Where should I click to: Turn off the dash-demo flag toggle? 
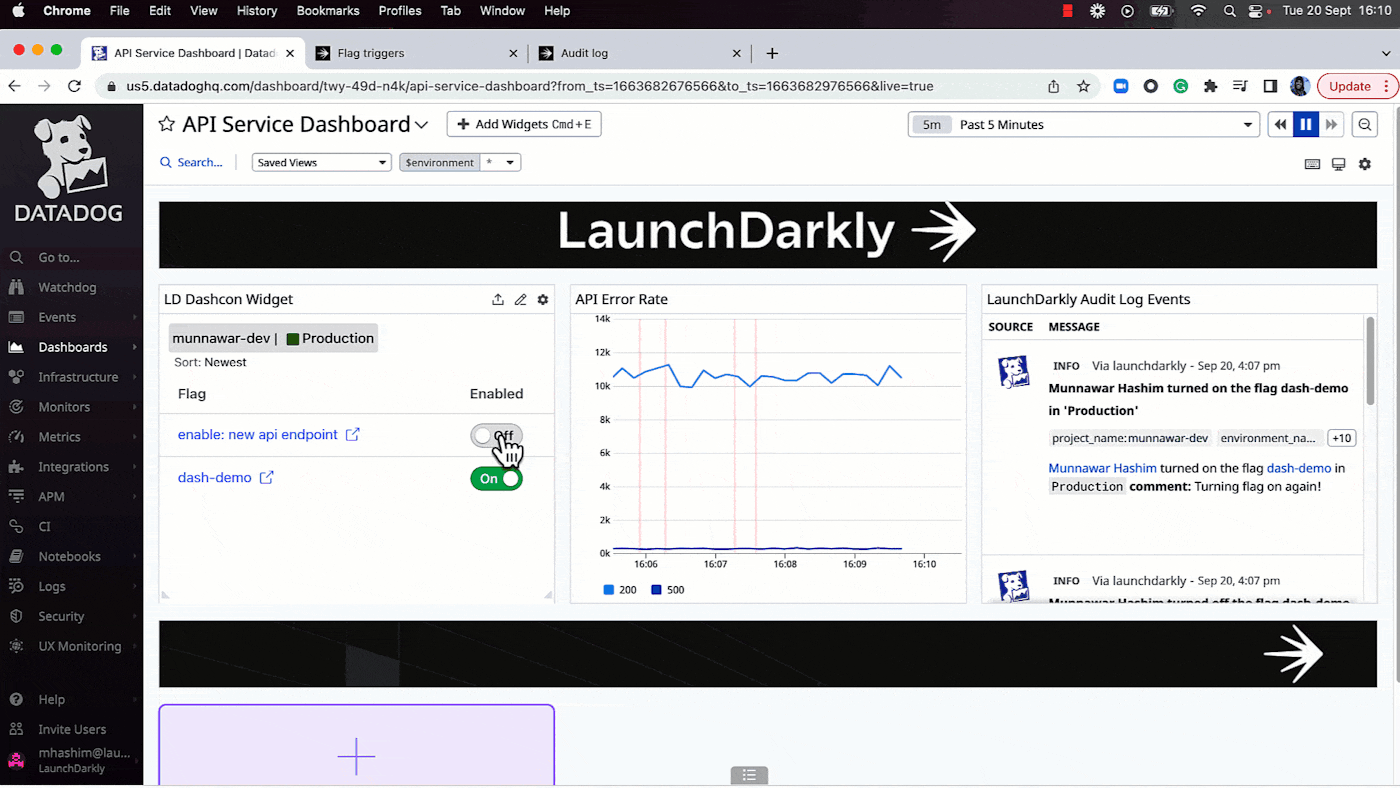[x=496, y=479]
